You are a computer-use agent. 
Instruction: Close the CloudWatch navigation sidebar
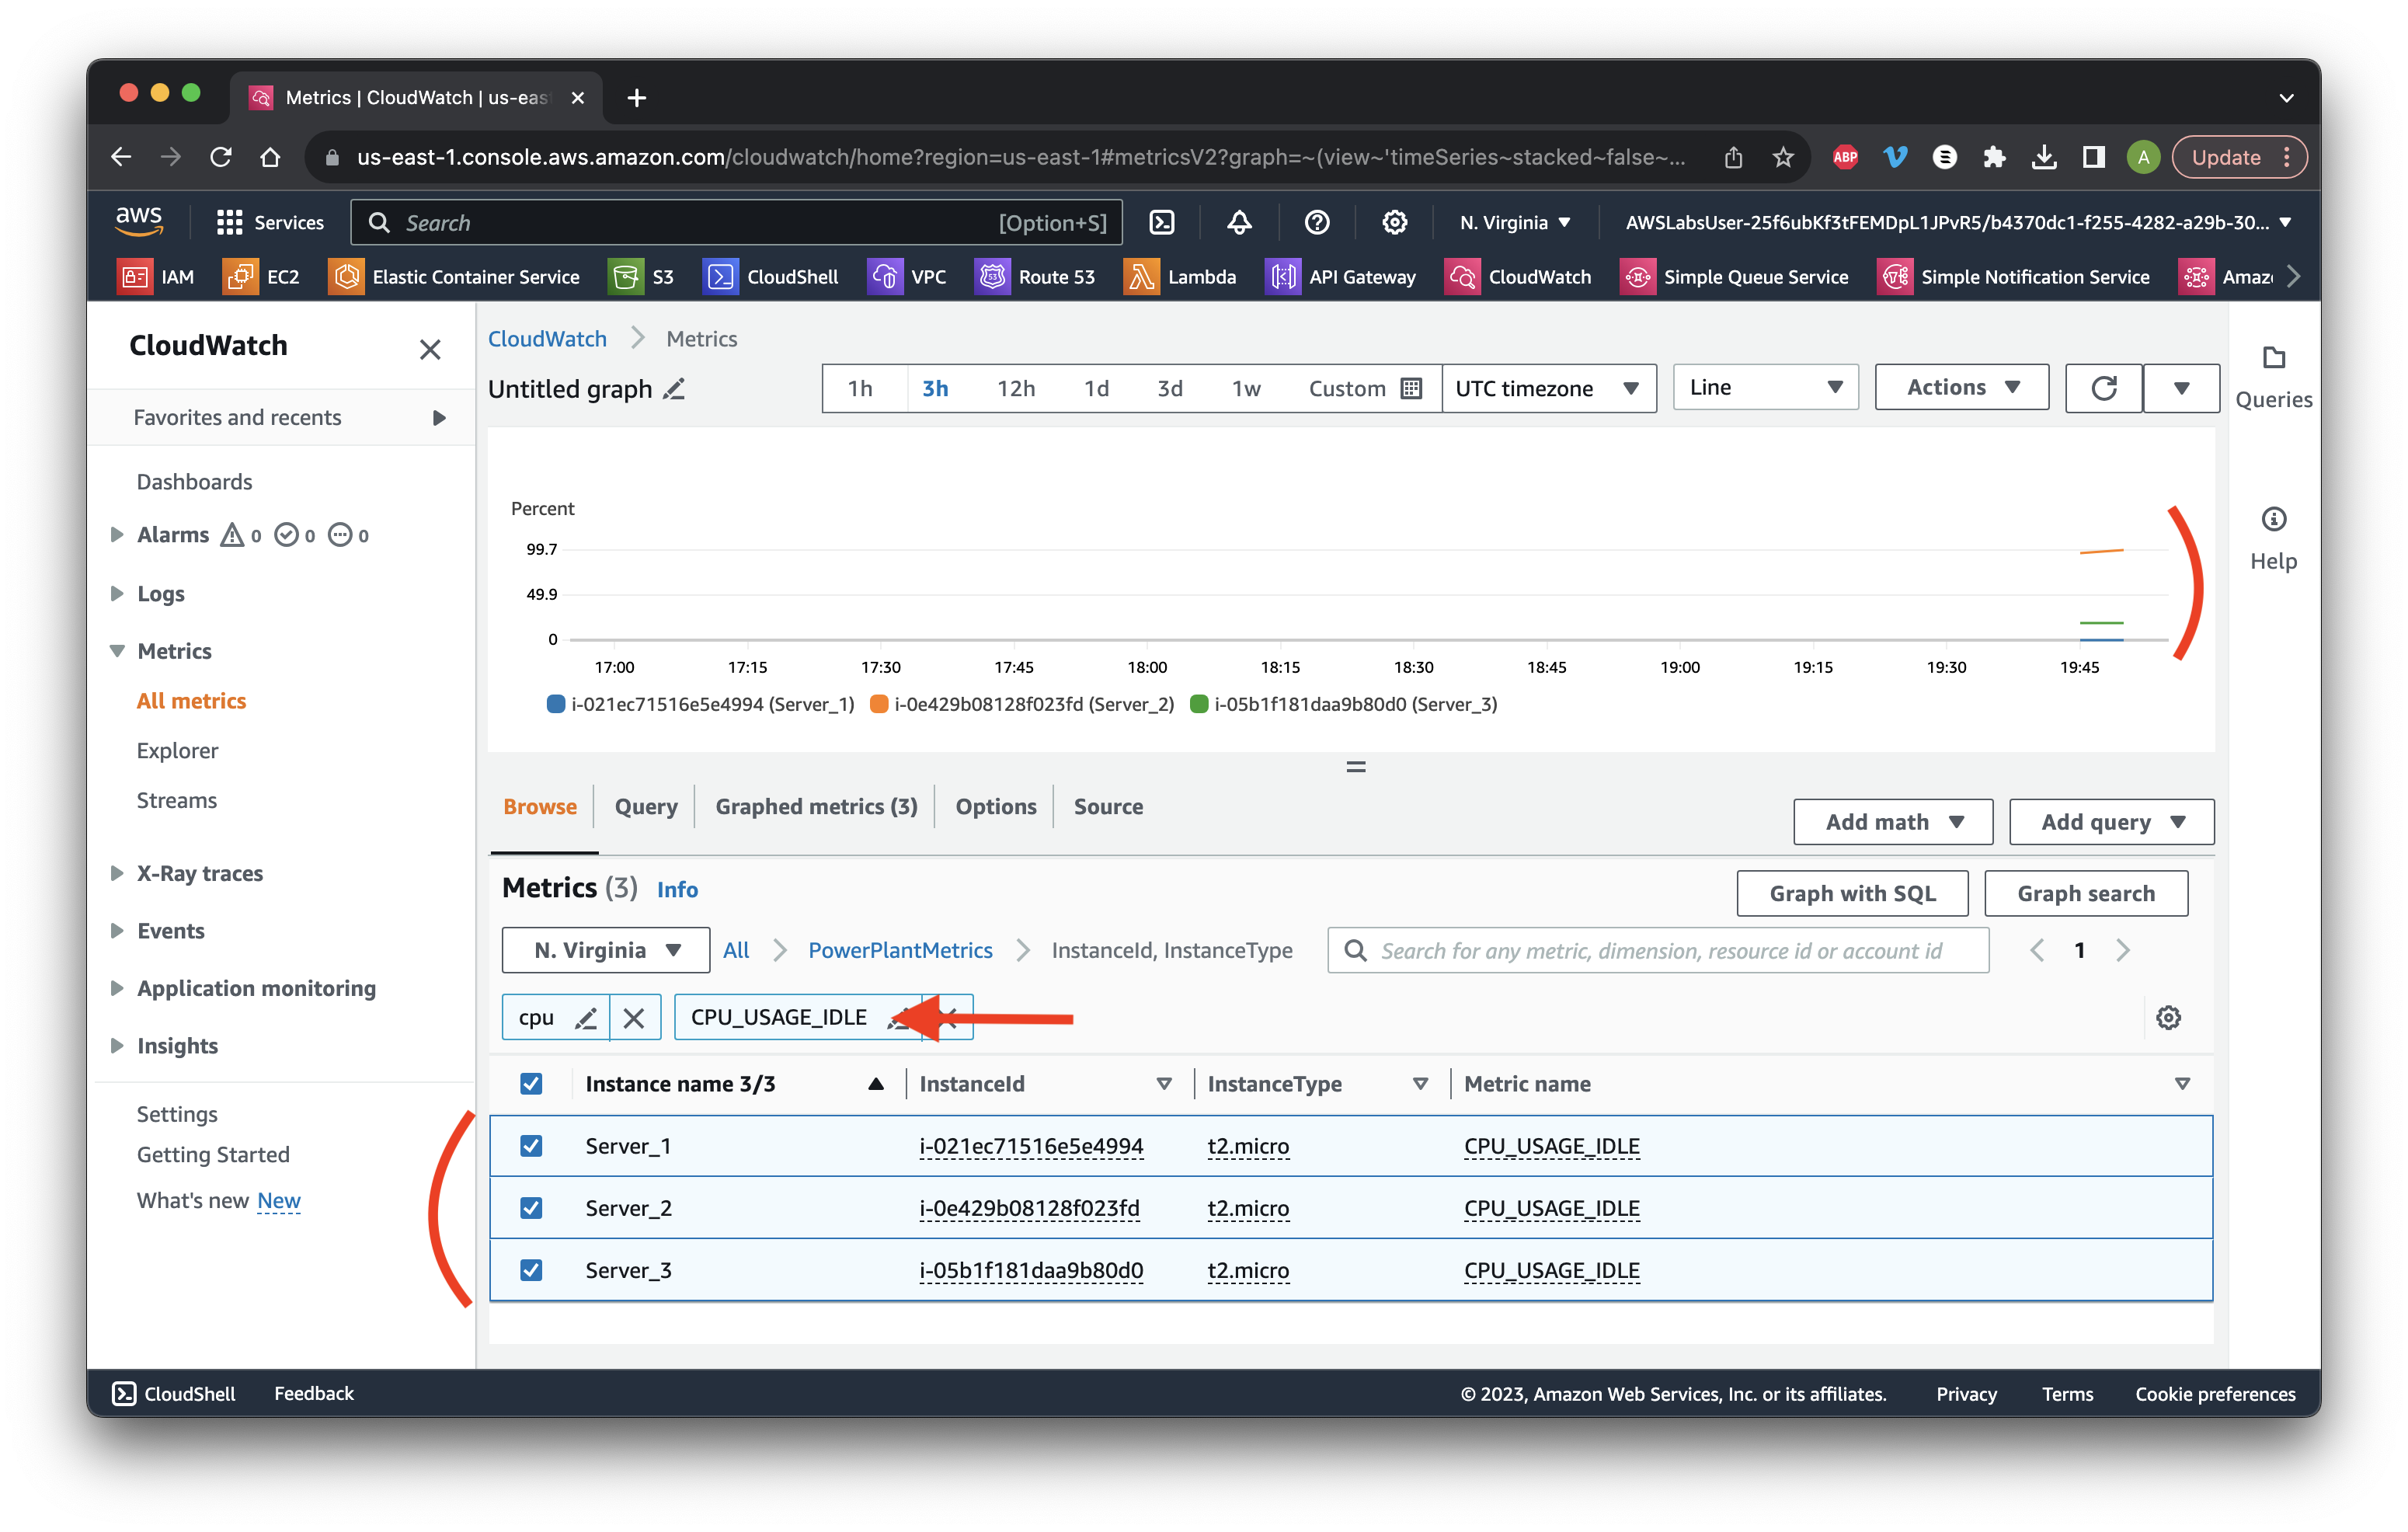(430, 350)
